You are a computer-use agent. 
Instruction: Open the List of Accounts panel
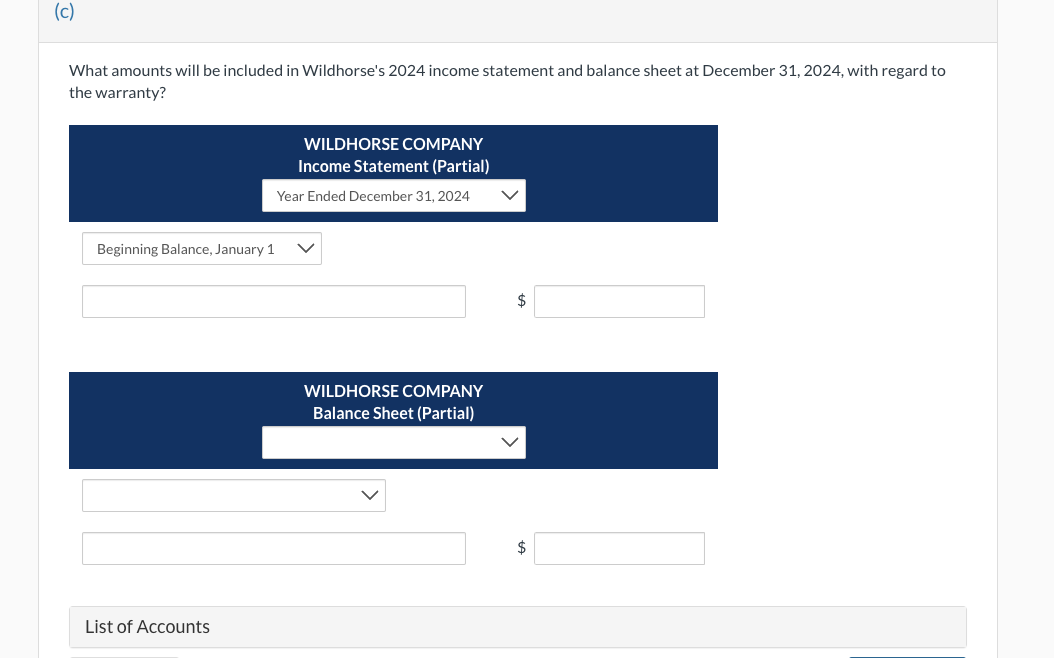click(147, 627)
